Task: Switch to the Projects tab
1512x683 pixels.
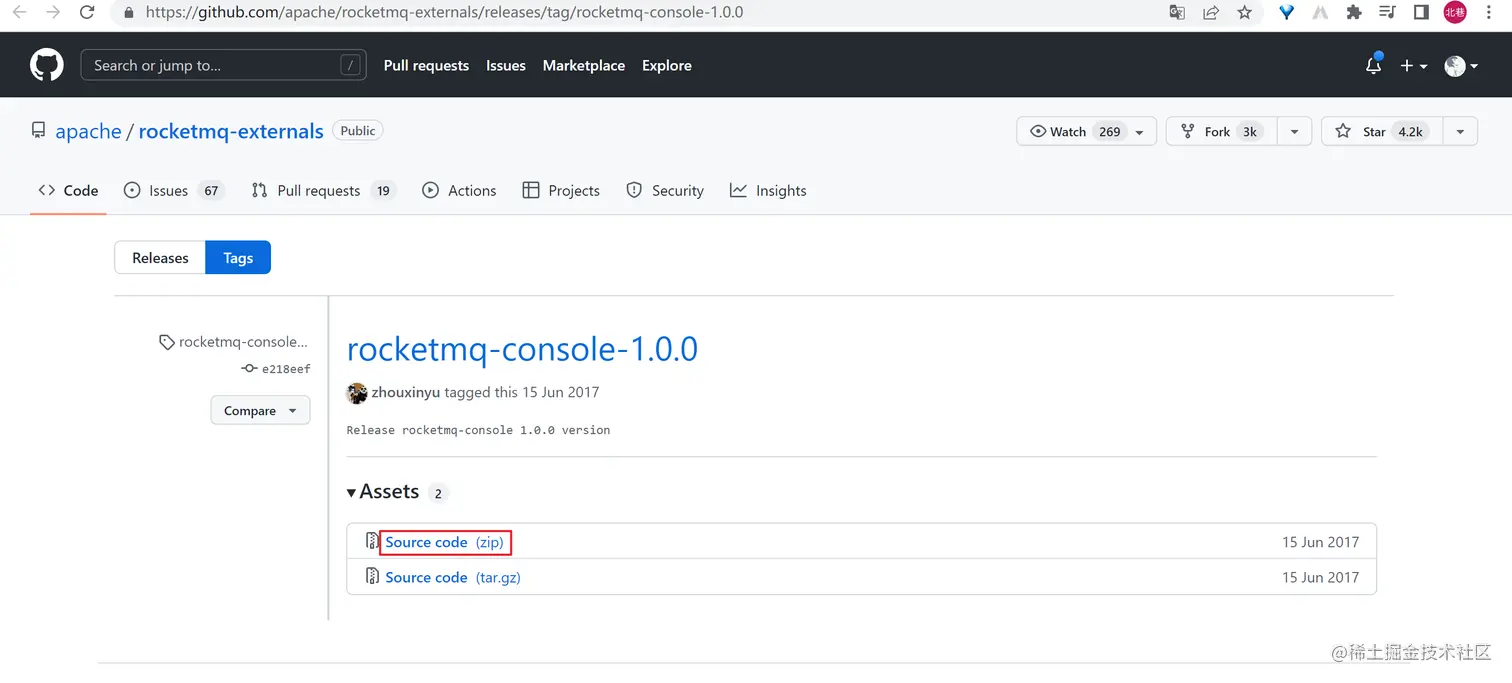Action: [561, 190]
